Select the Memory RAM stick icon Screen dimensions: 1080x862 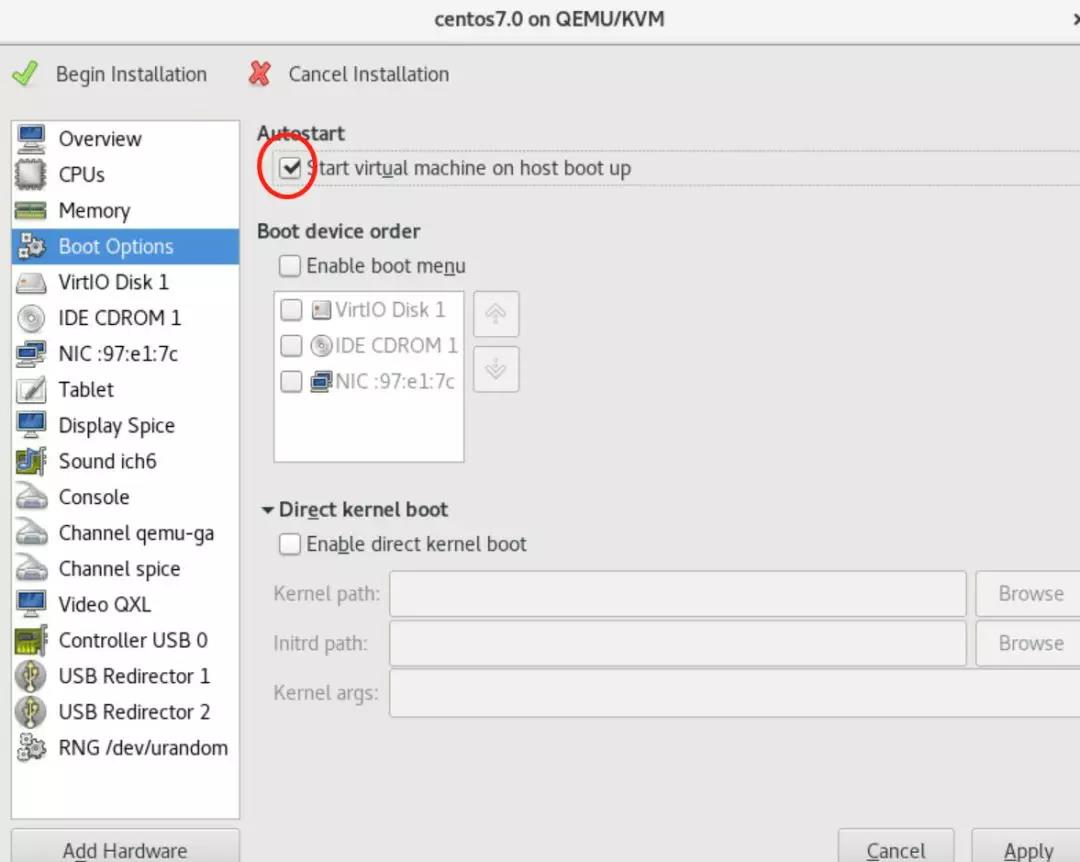[31, 210]
